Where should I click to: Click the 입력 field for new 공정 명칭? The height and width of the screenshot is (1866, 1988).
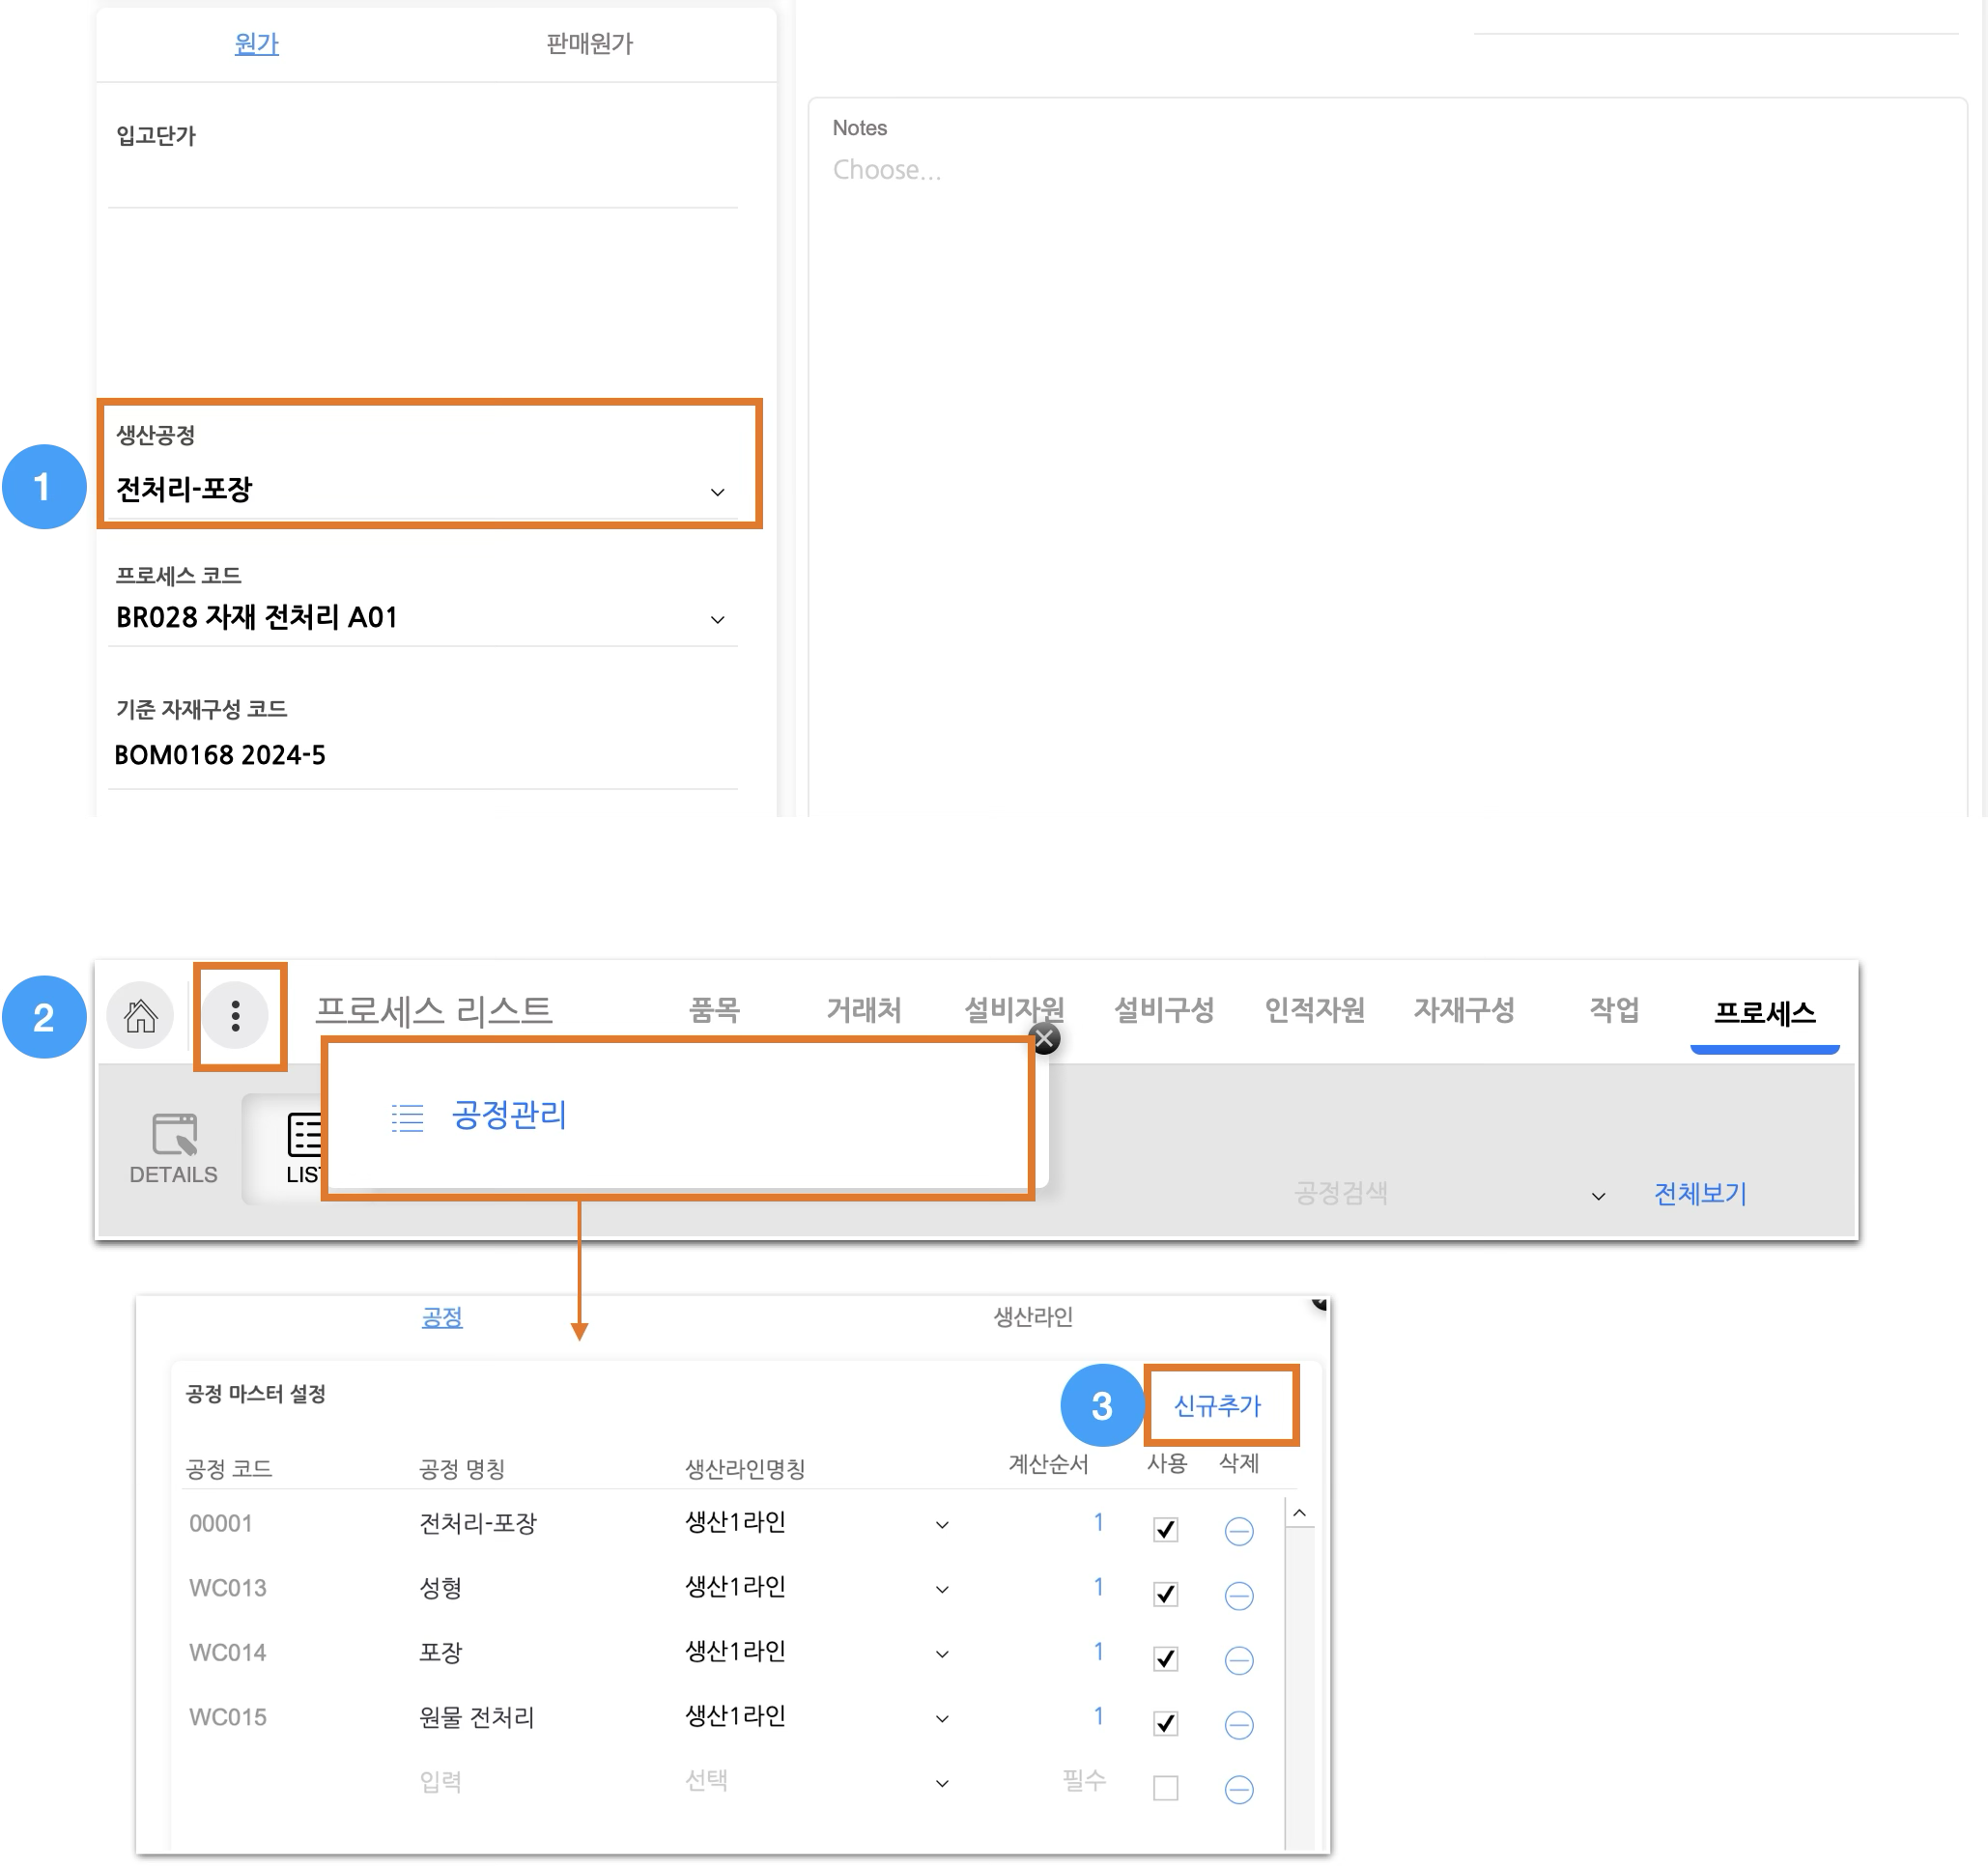(x=440, y=1782)
